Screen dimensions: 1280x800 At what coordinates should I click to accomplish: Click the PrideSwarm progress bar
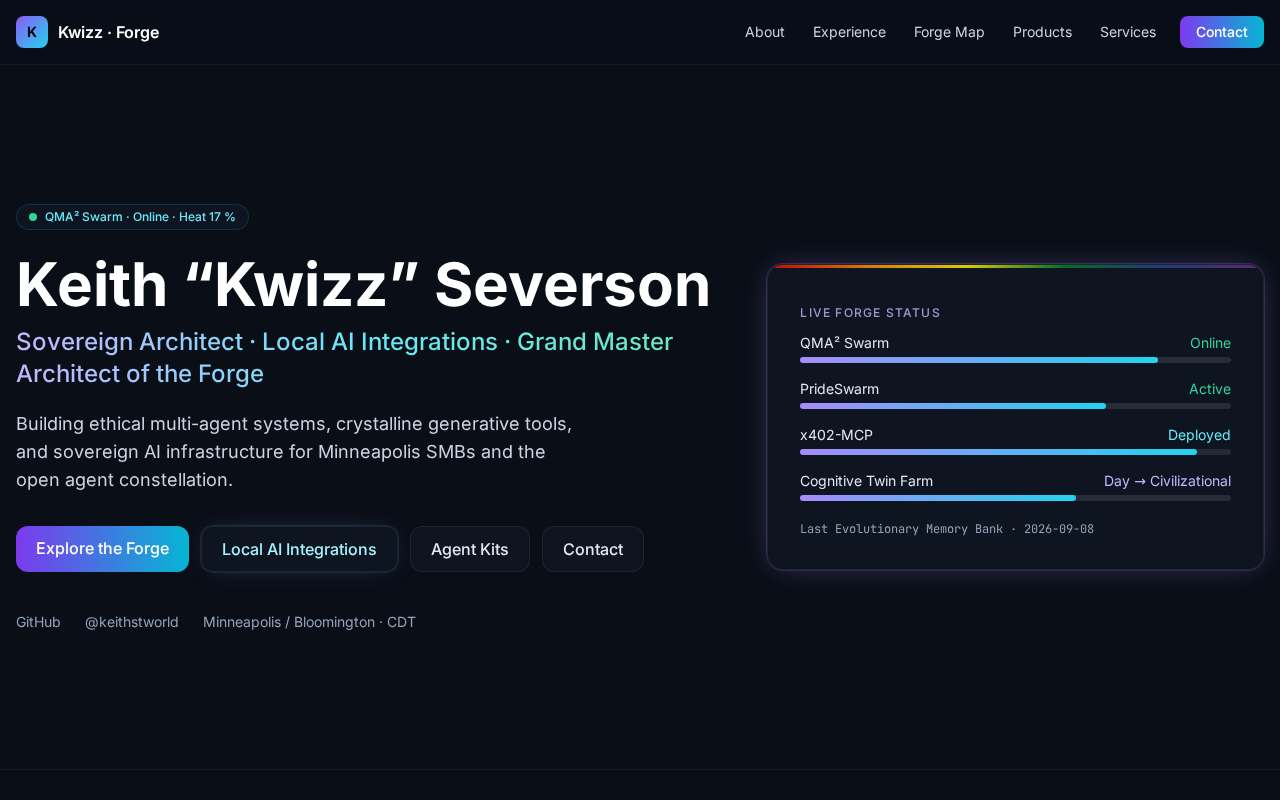click(1015, 406)
